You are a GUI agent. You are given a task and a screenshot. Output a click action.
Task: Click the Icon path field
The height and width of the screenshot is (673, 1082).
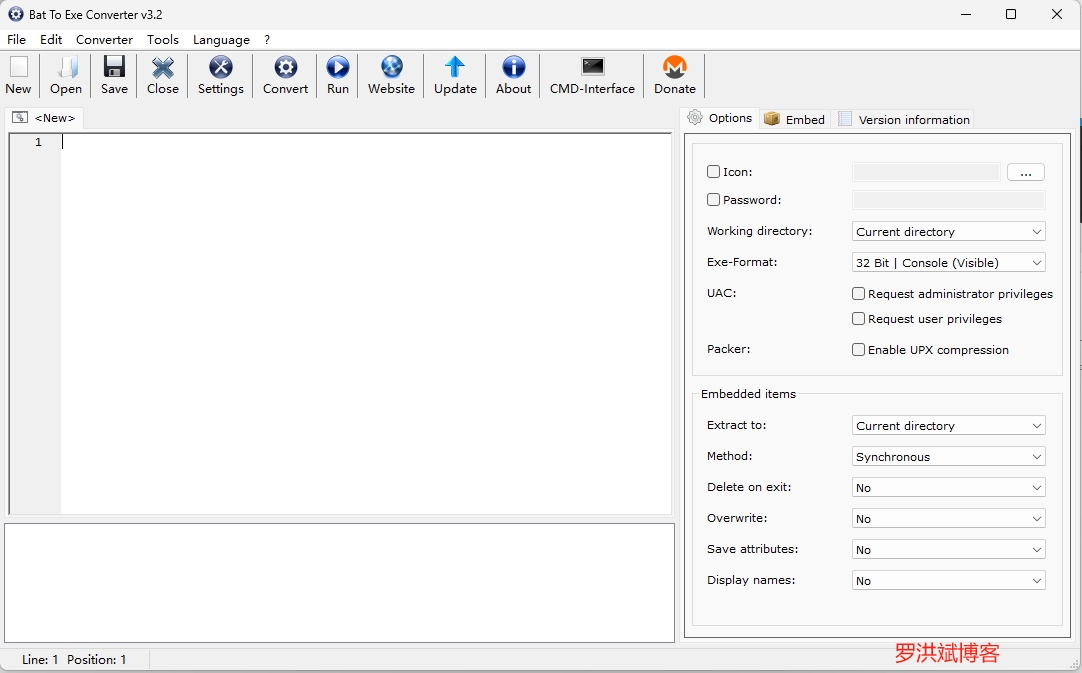pyautogui.click(x=926, y=172)
